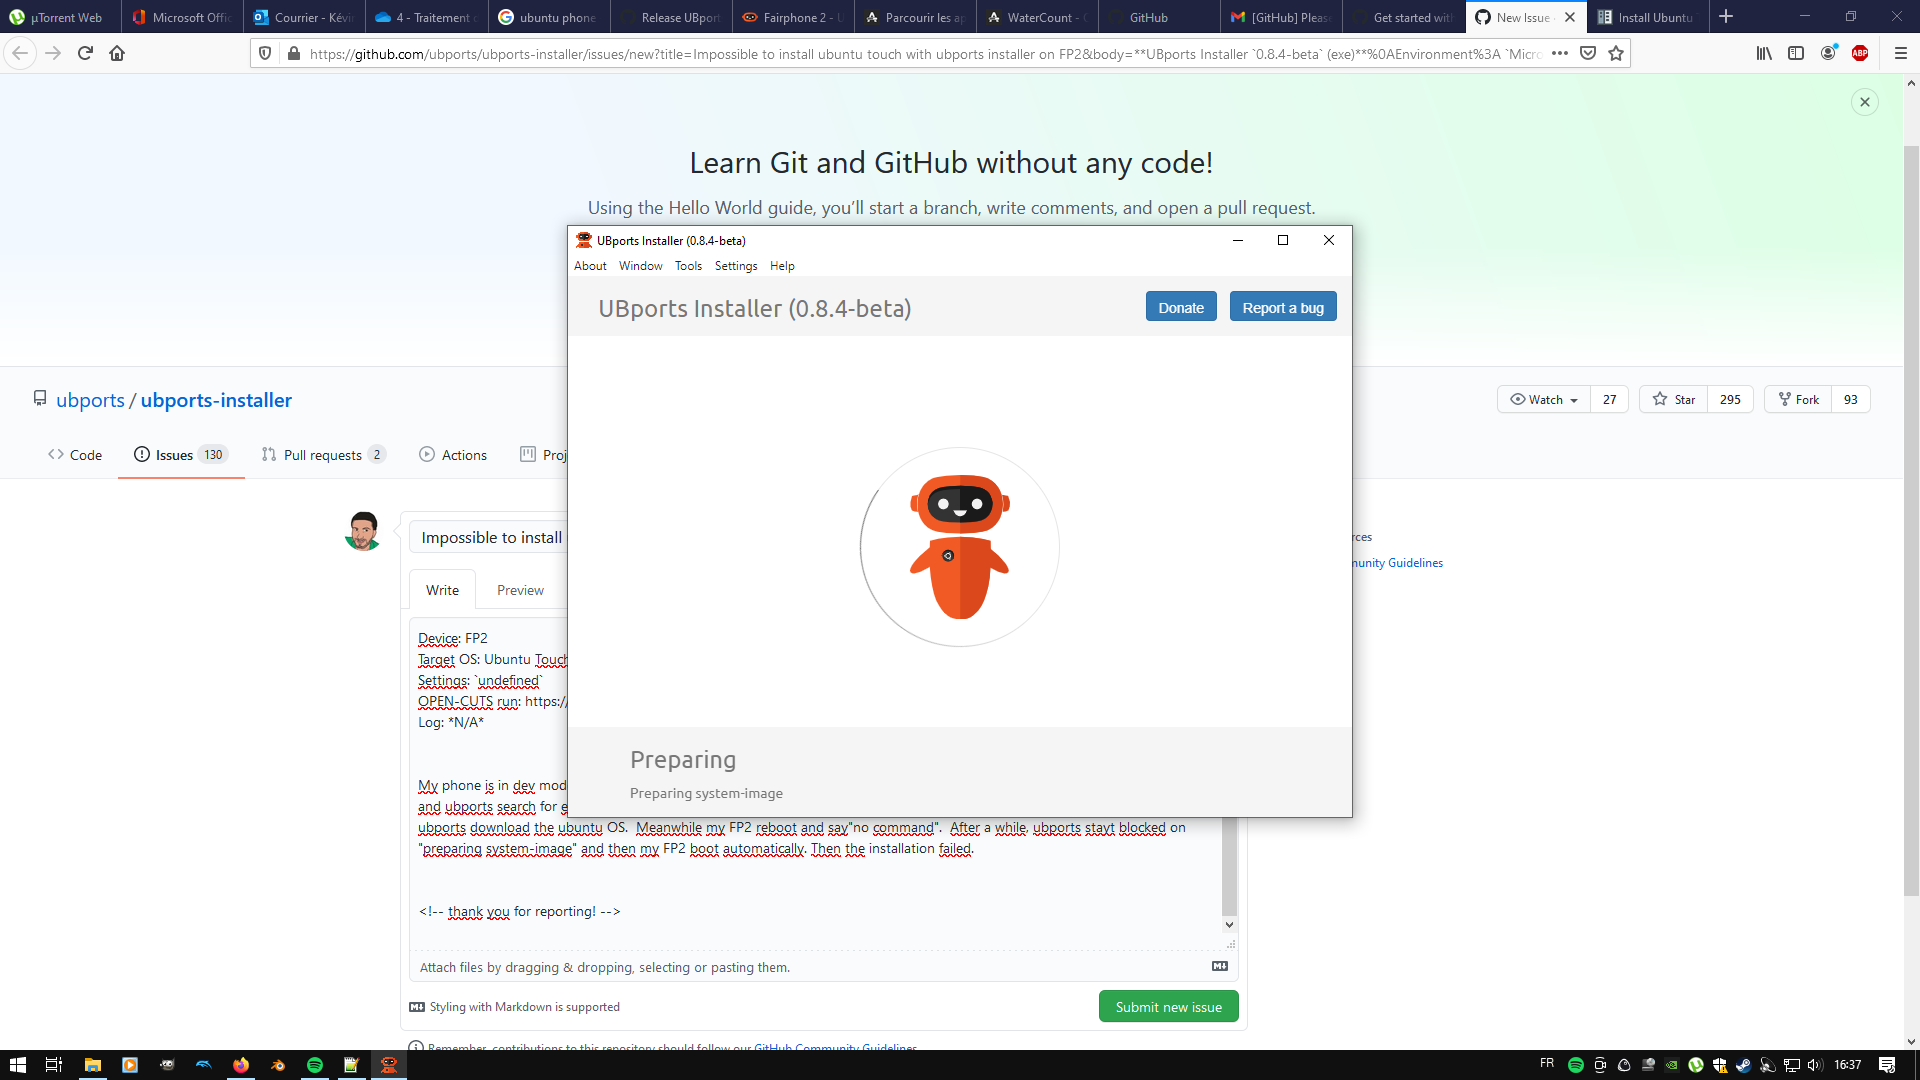The width and height of the screenshot is (1920, 1080).
Task: Click the Markdown support icon in comment box
Action: (x=1219, y=965)
